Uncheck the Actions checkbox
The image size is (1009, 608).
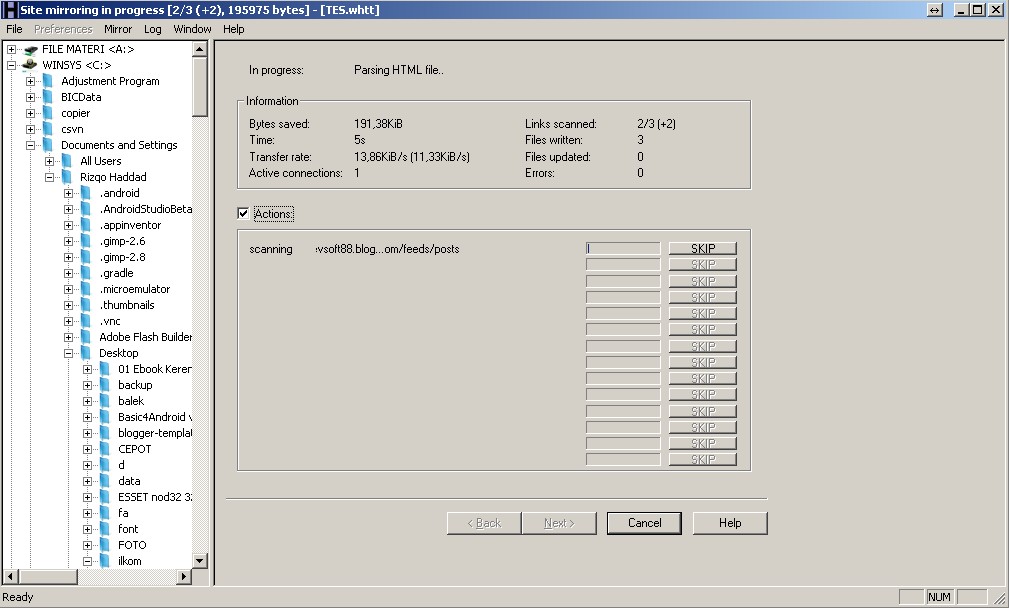(x=243, y=214)
